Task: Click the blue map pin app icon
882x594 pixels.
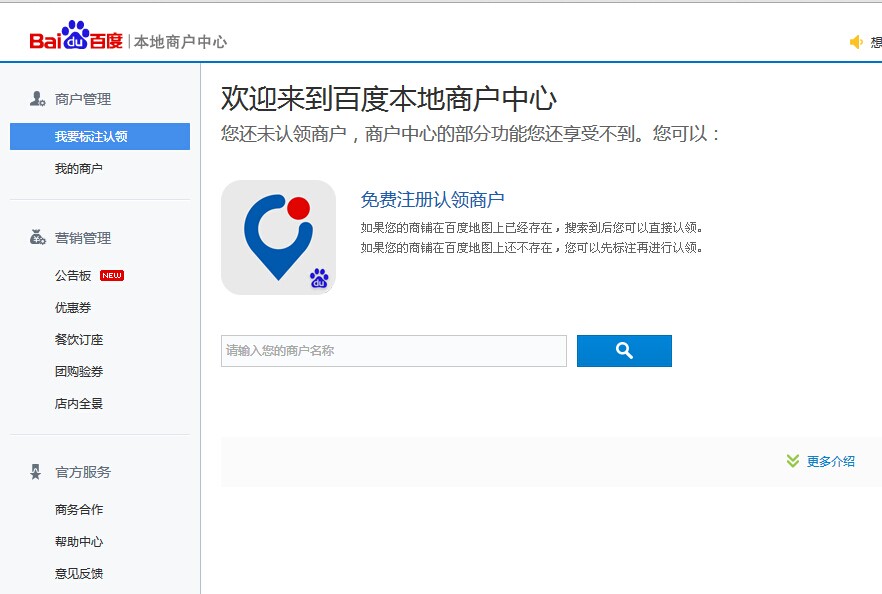Action: (278, 237)
